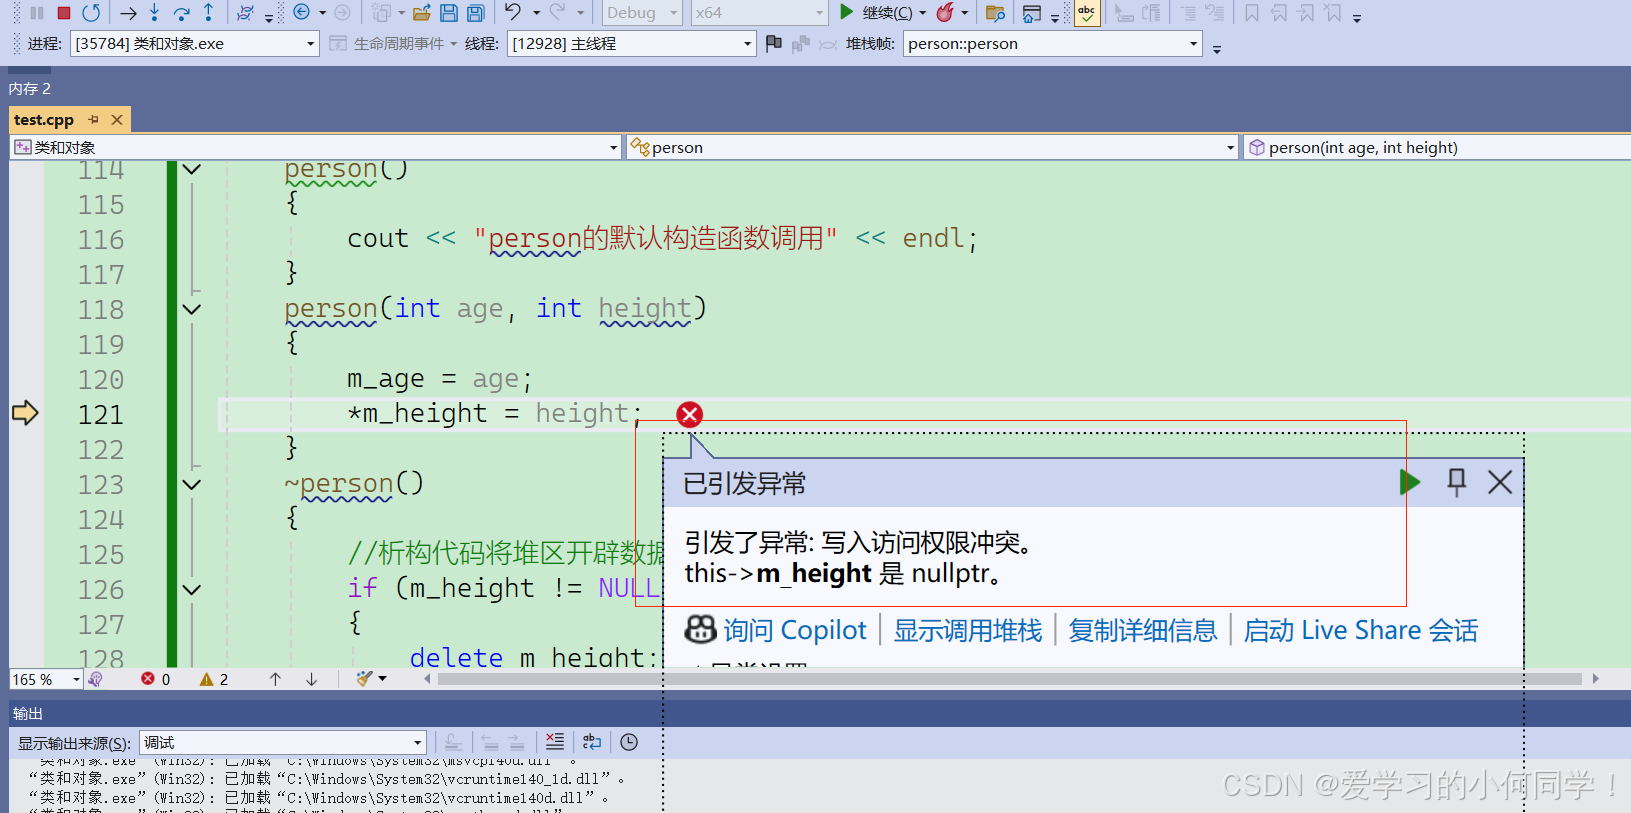Screen dimensions: 1631x813
Task: Step Out of the current function
Action: [x=208, y=13]
